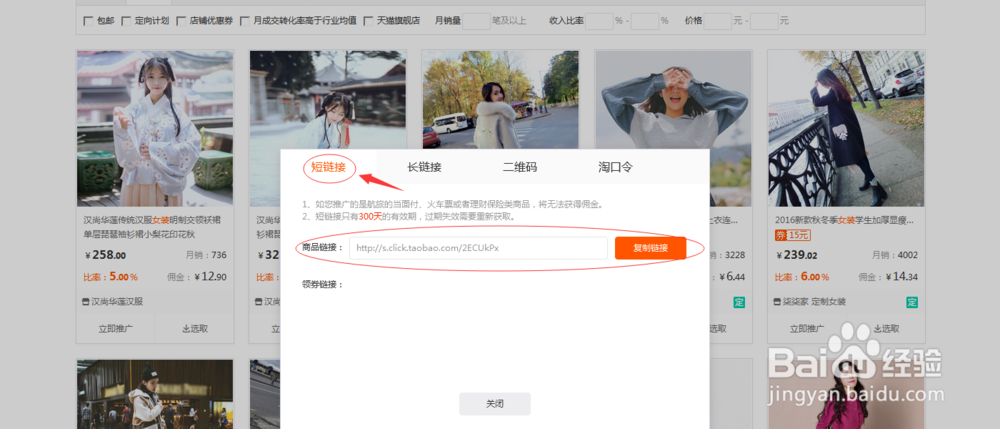Close the dialog with 关闭
The image size is (1000, 429).
pos(495,404)
